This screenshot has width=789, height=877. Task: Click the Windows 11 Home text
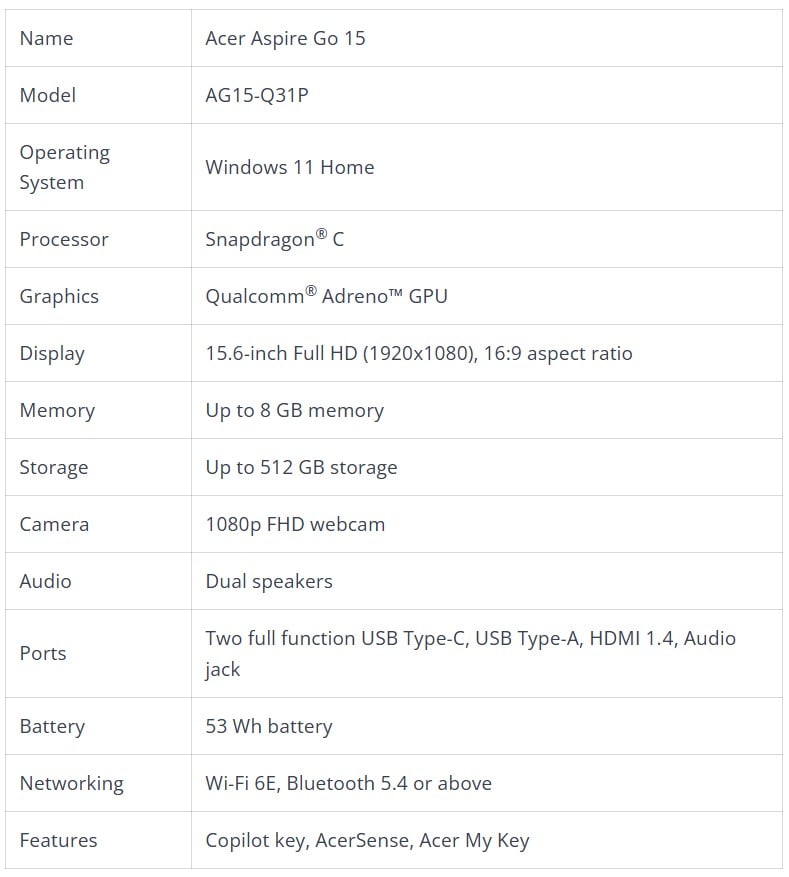(290, 167)
